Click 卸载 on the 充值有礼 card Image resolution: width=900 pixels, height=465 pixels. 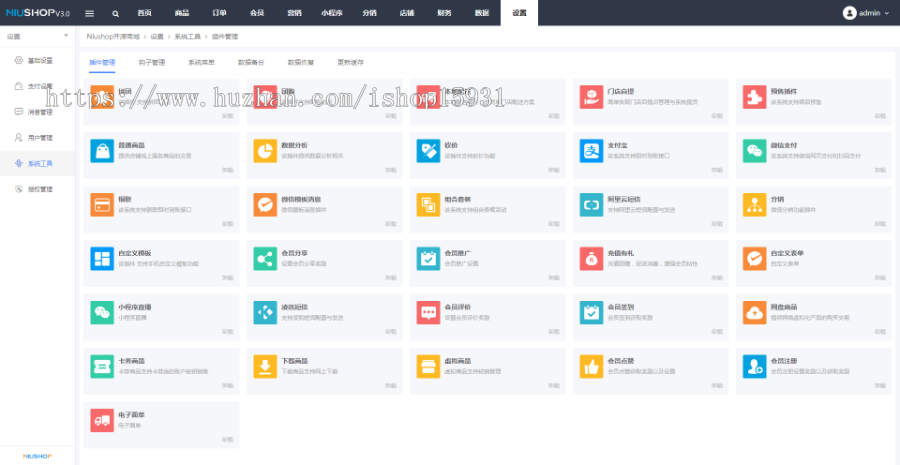pos(716,277)
